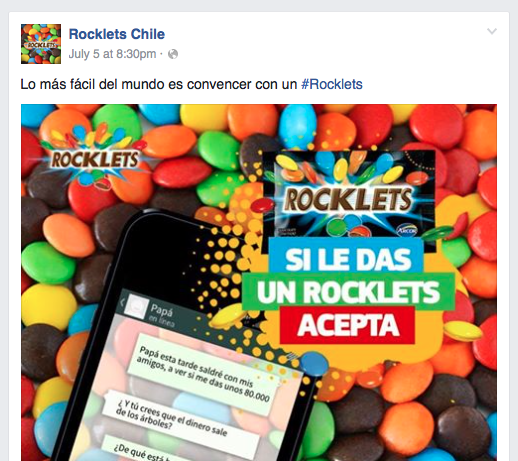This screenshot has height=461, width=518.
Task: Click the Papá contact avatar in chat
Action: coord(136,307)
